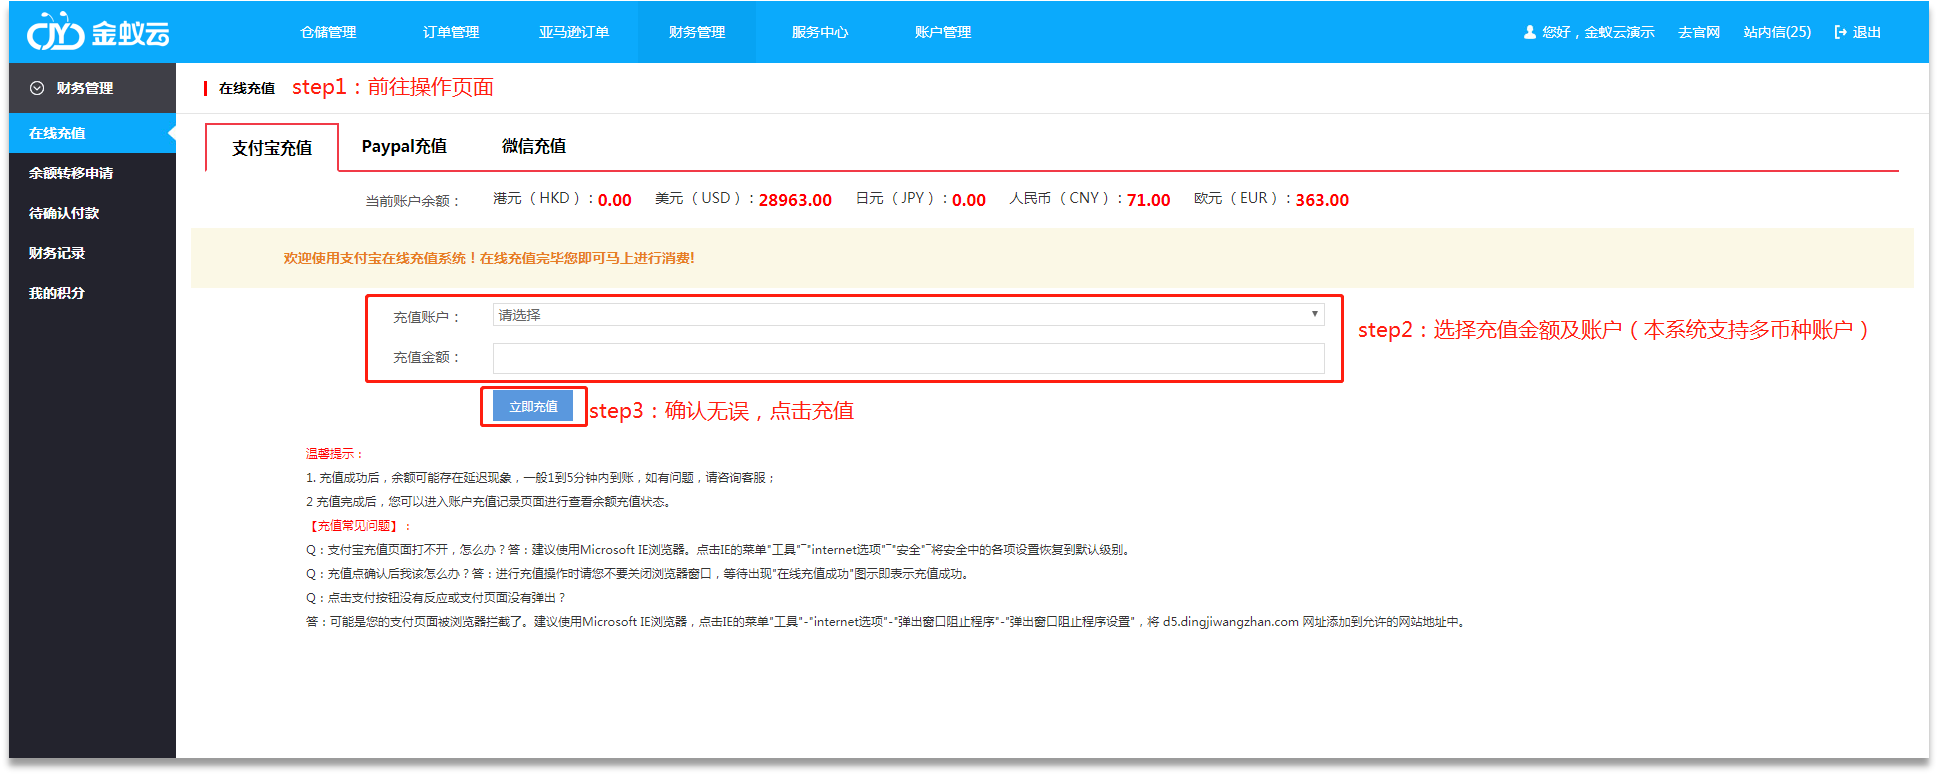Switch to 微信充值 tab

[534, 147]
